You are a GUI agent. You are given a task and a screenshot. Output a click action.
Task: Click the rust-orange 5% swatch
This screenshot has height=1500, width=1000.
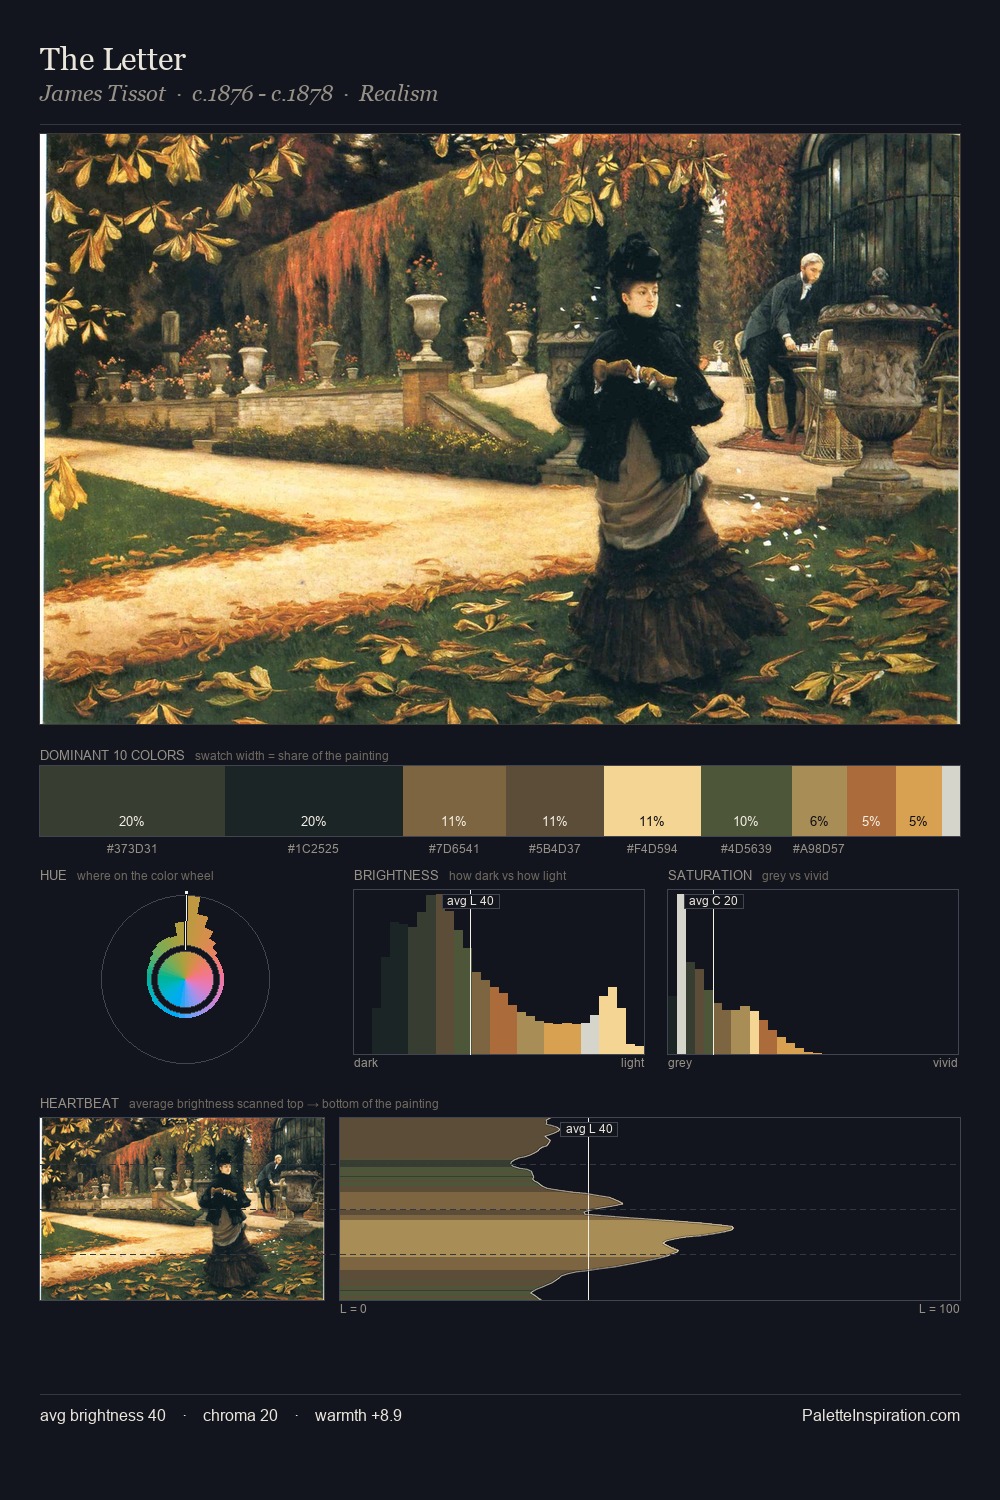coord(871,801)
